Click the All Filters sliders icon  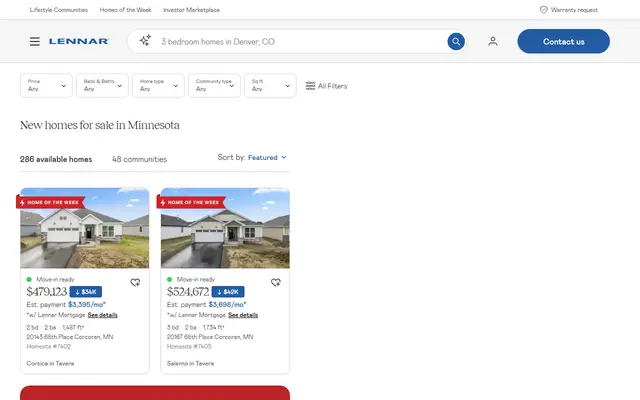click(310, 86)
